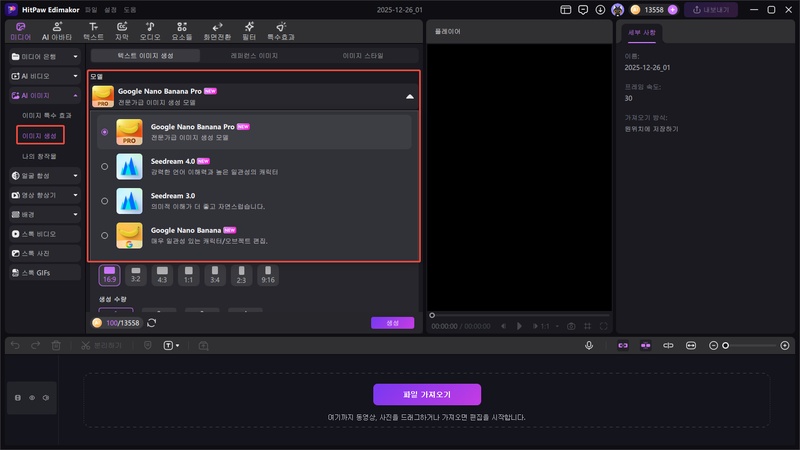Switch to 이미지 스타일 tab
800x450 pixels.
pos(363,56)
